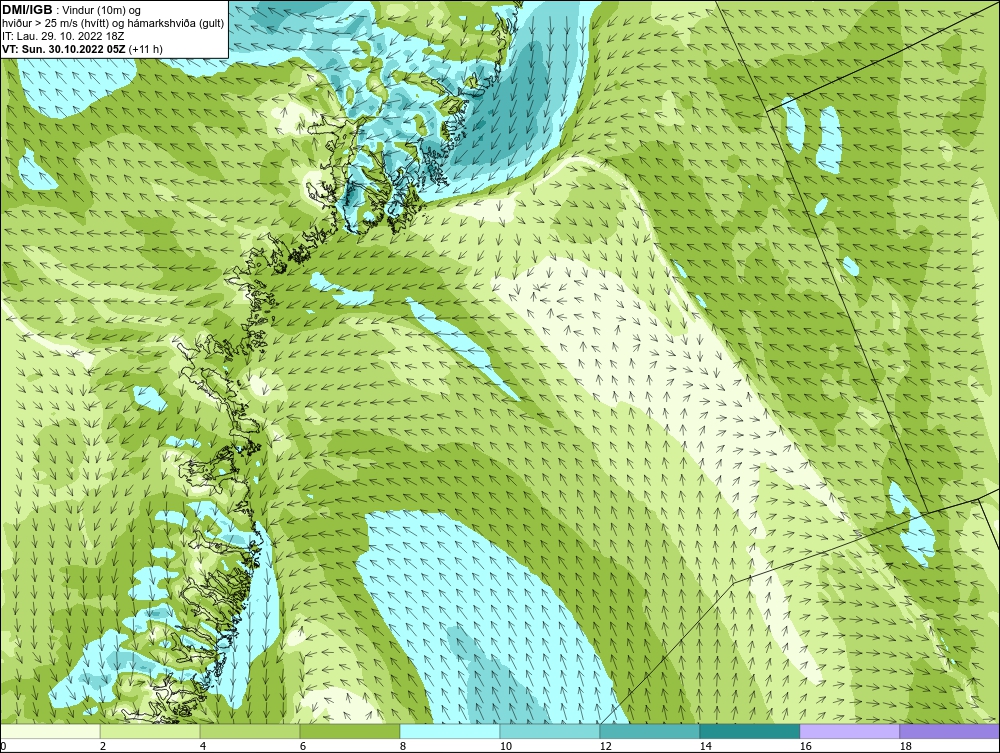The image size is (1000, 753).
Task: Click the 18+ purple scale swatch
Action: click(950, 731)
